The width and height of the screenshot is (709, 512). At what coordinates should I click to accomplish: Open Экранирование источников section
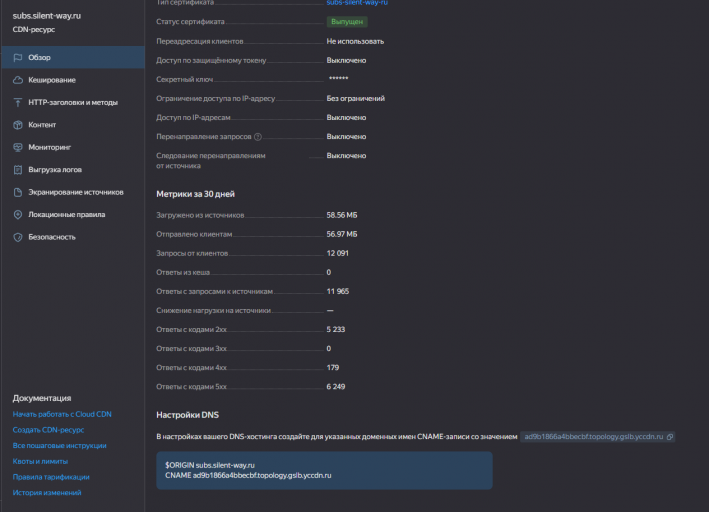(73, 192)
